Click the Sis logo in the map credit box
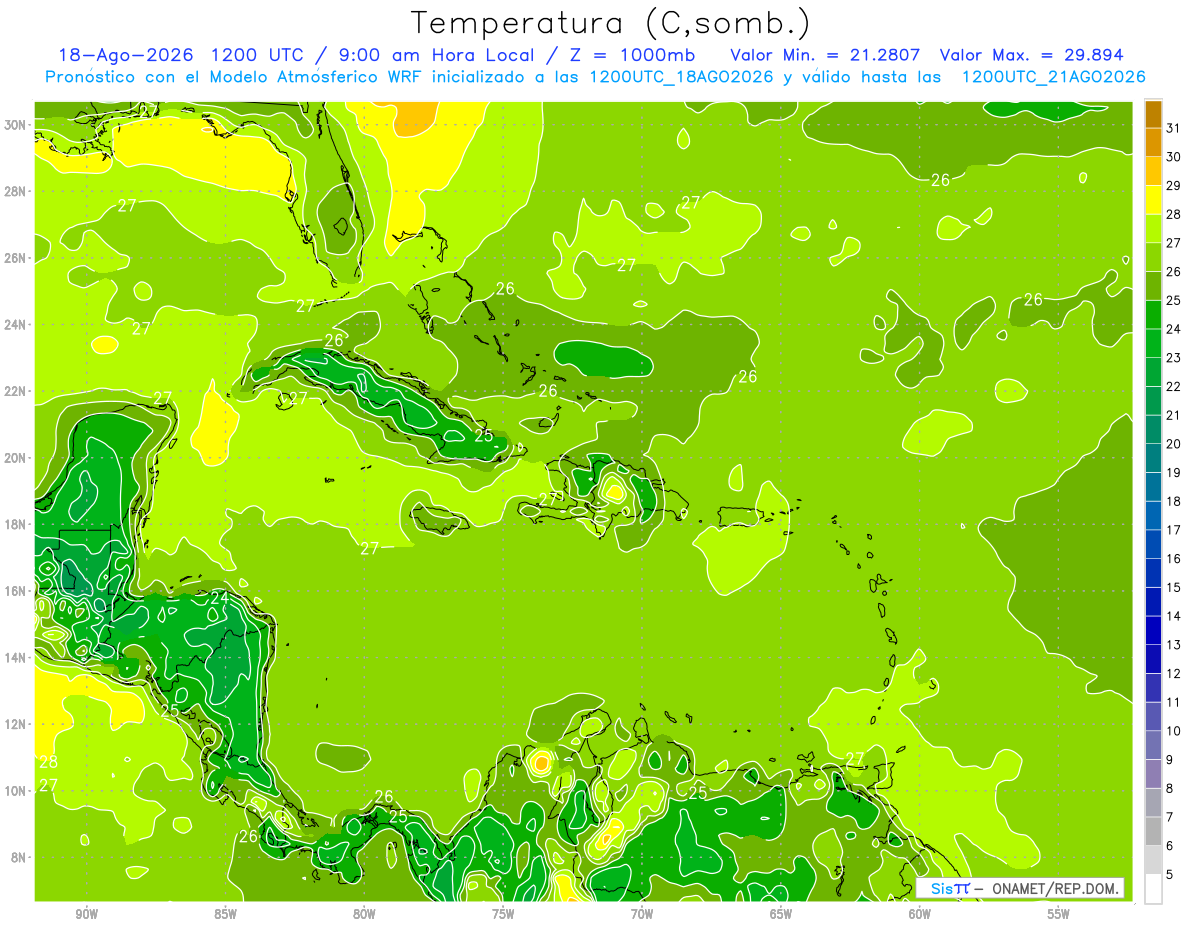1200x927 pixels. pyautogui.click(x=950, y=888)
